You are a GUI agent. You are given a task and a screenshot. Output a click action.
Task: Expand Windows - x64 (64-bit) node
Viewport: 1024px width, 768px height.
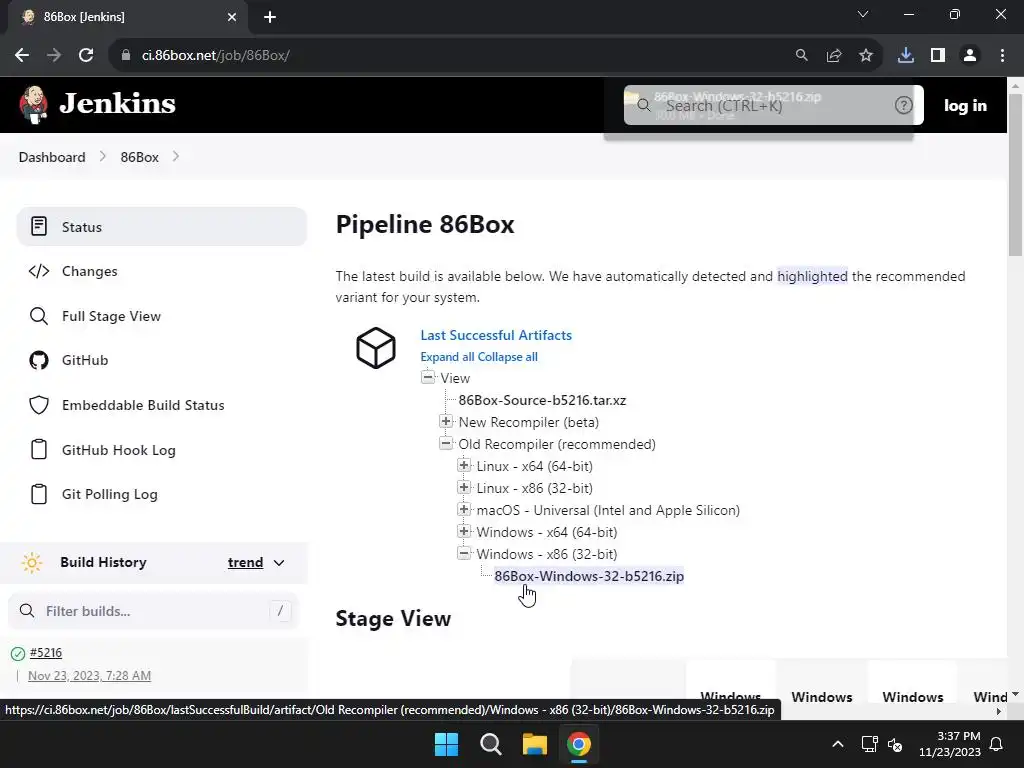(x=464, y=531)
